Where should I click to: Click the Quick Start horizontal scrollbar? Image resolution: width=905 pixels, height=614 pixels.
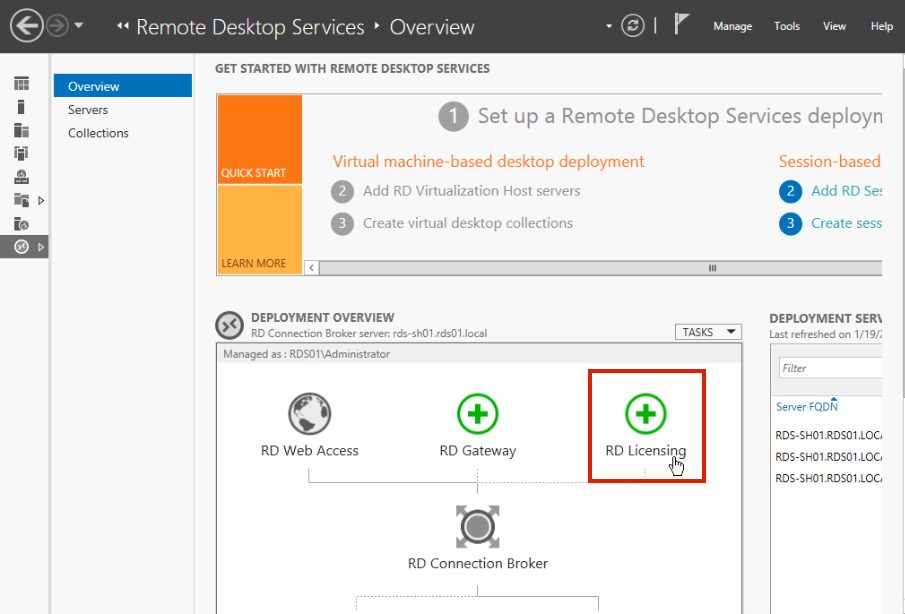[600, 268]
